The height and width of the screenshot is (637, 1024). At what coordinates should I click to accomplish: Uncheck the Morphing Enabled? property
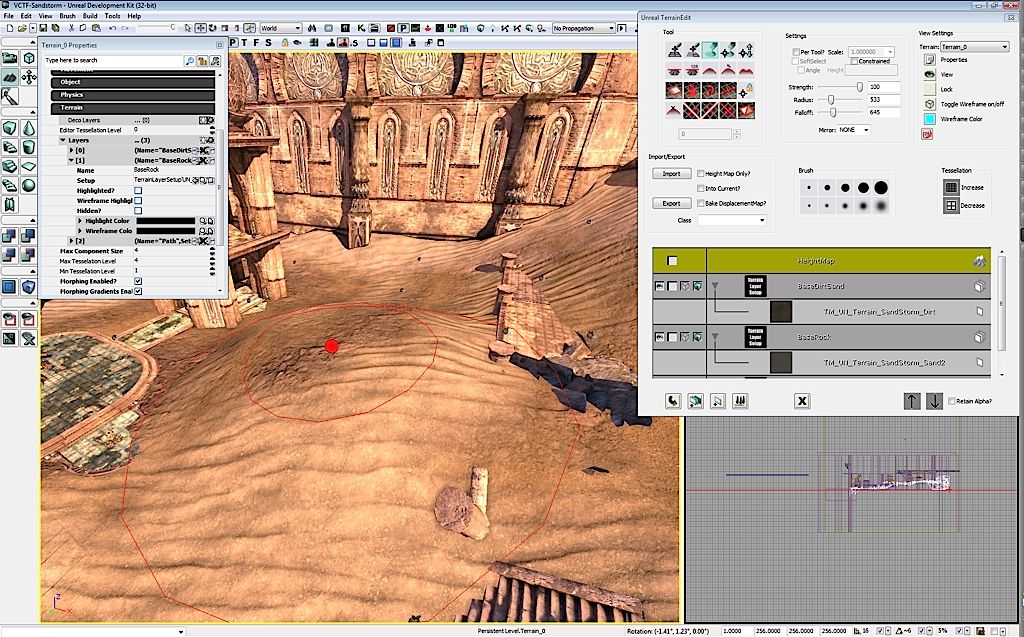(138, 281)
